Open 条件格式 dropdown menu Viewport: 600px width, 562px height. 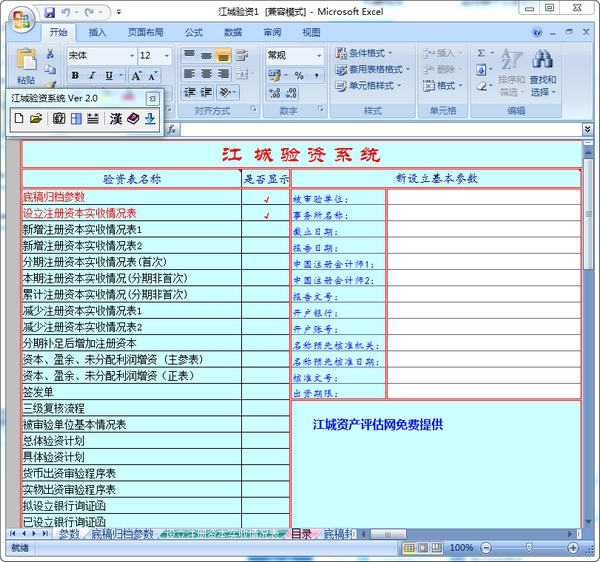pos(364,53)
